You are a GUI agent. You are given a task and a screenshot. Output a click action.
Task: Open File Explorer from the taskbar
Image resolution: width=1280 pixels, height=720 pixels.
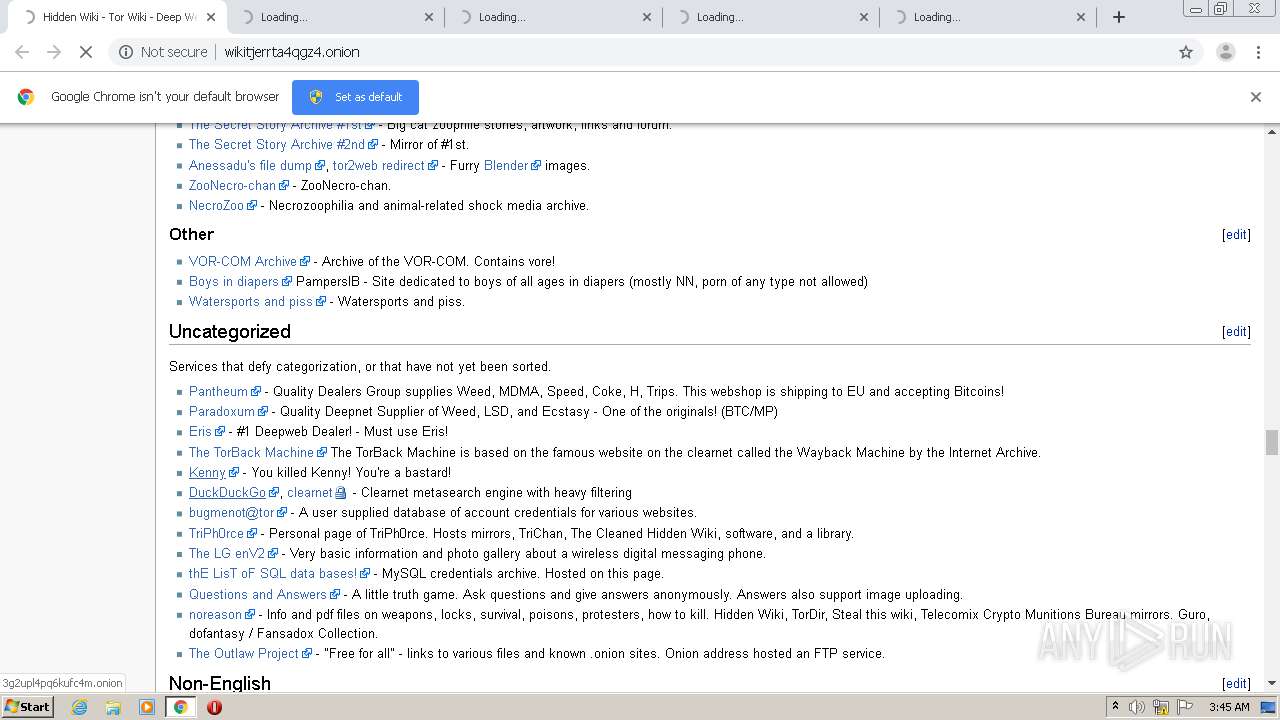pyautogui.click(x=113, y=707)
